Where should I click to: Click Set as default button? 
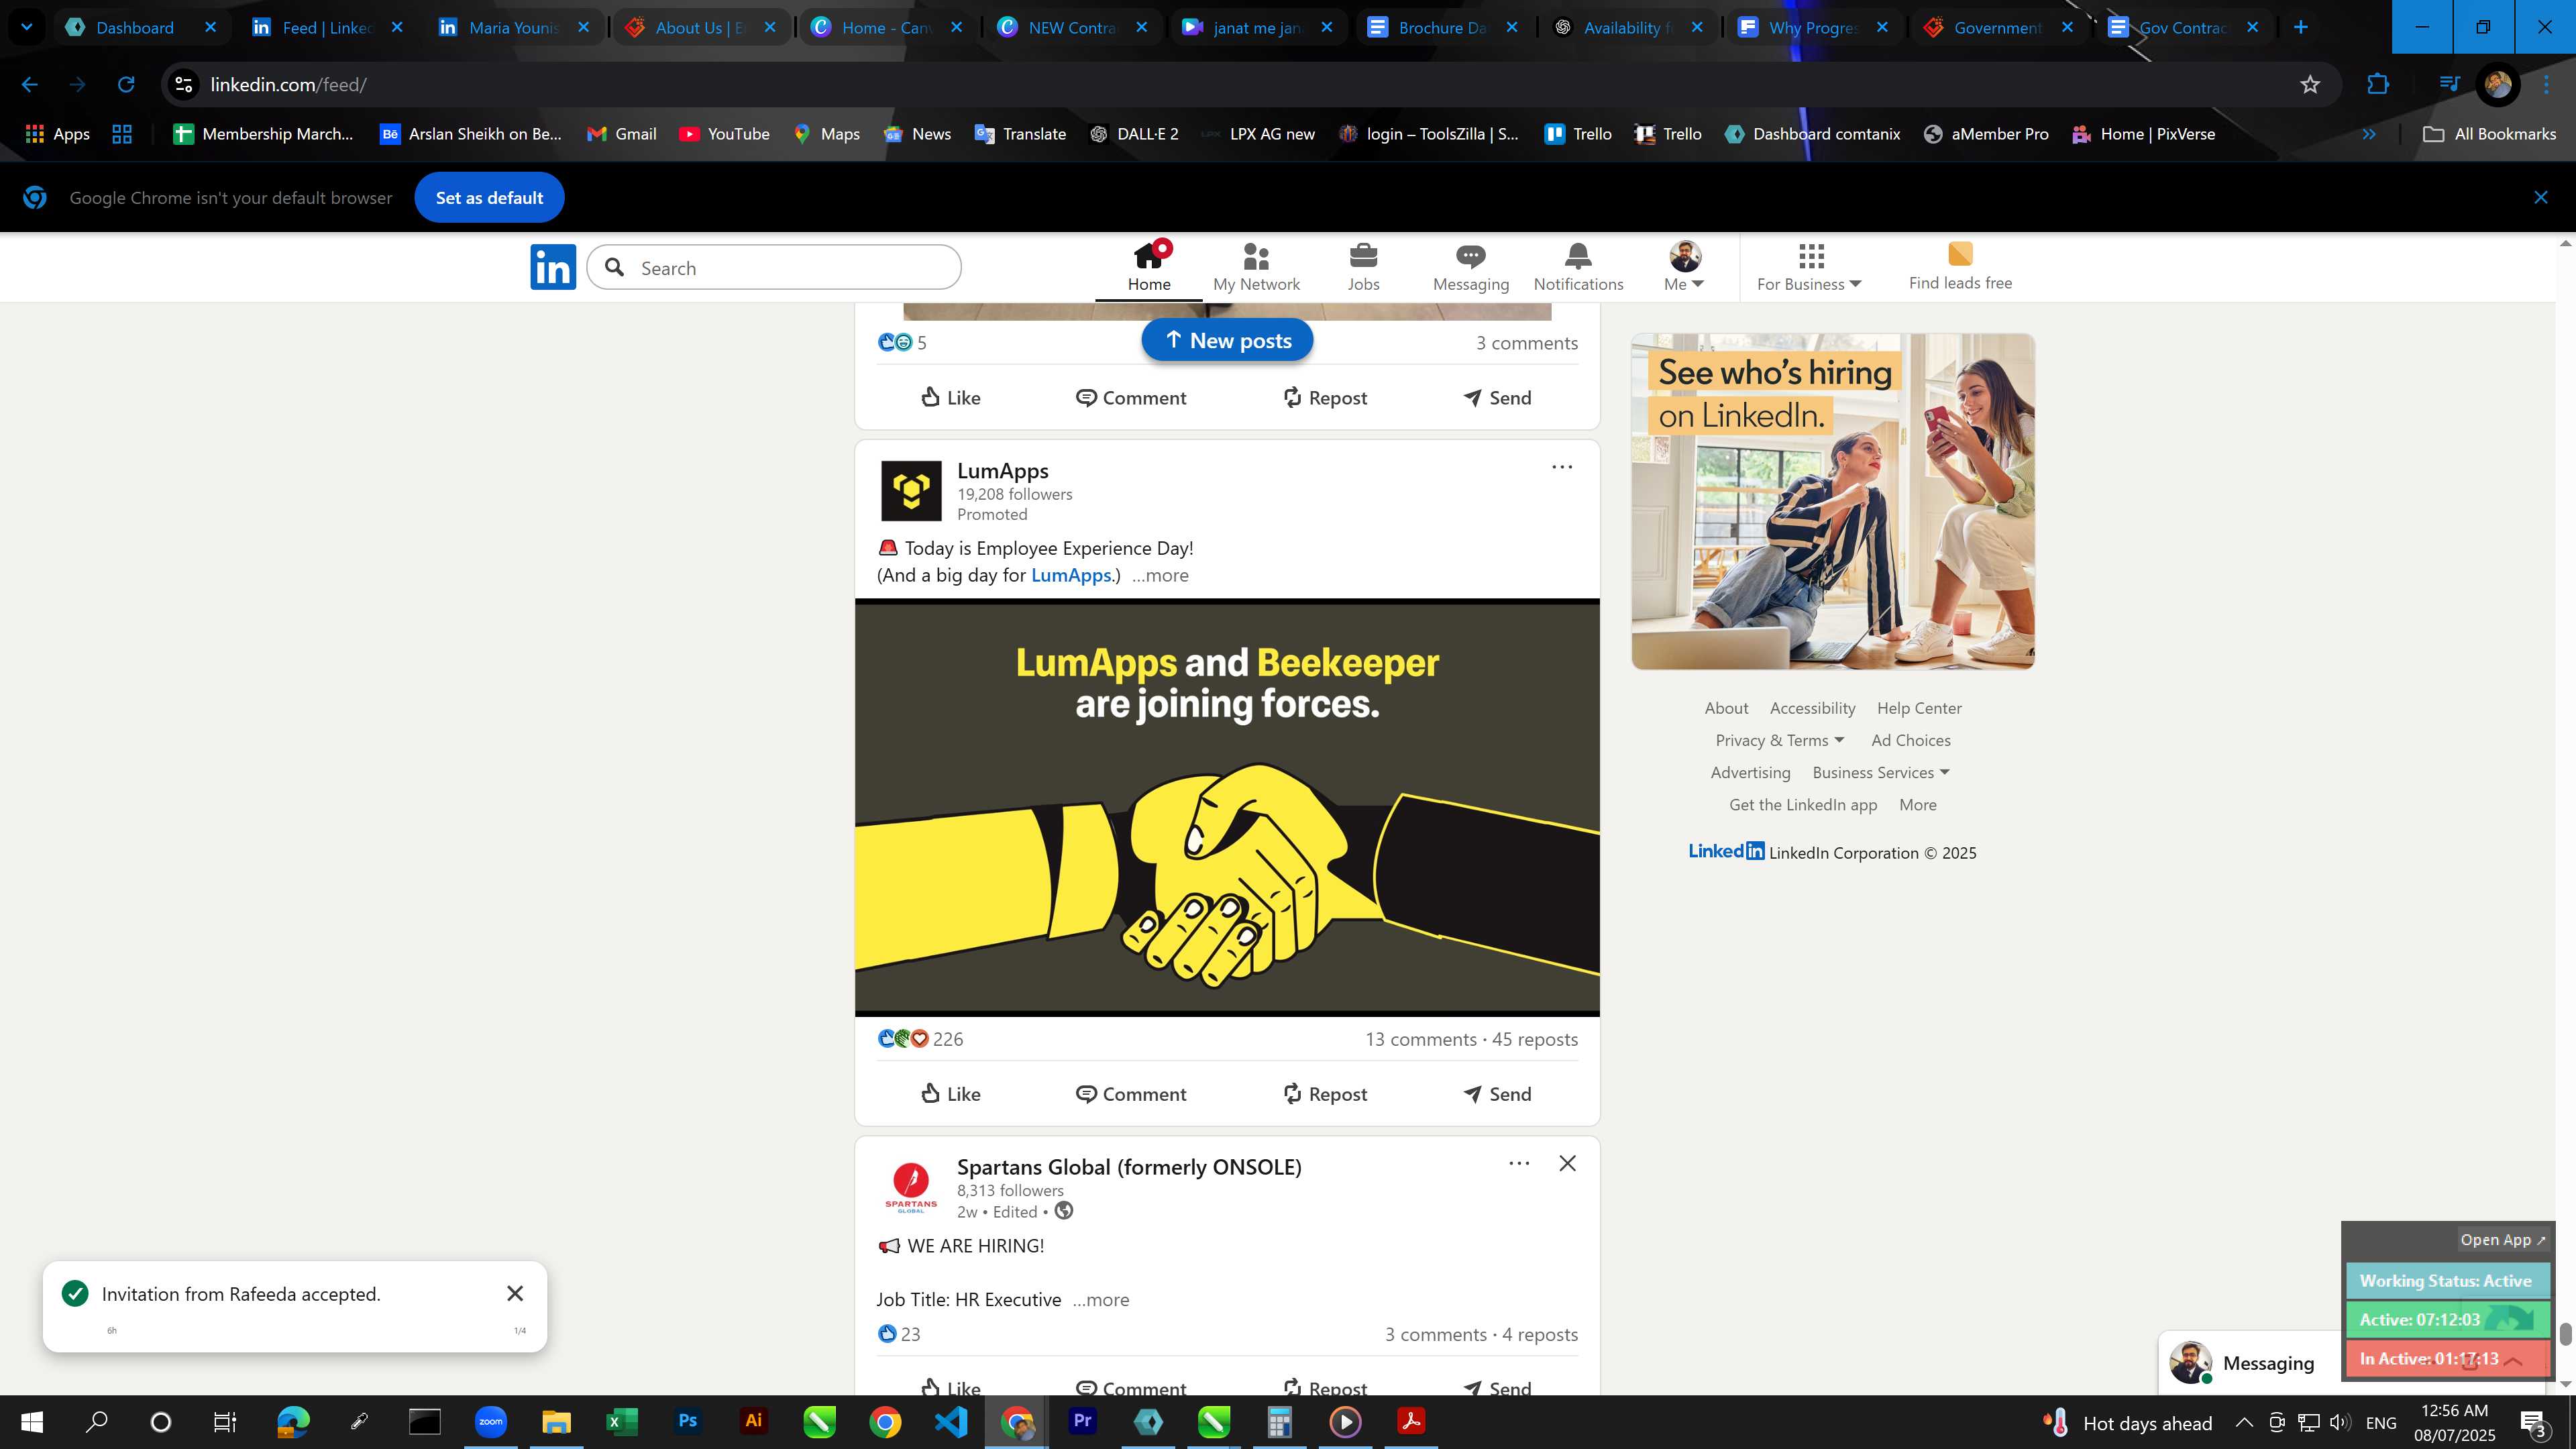[489, 197]
